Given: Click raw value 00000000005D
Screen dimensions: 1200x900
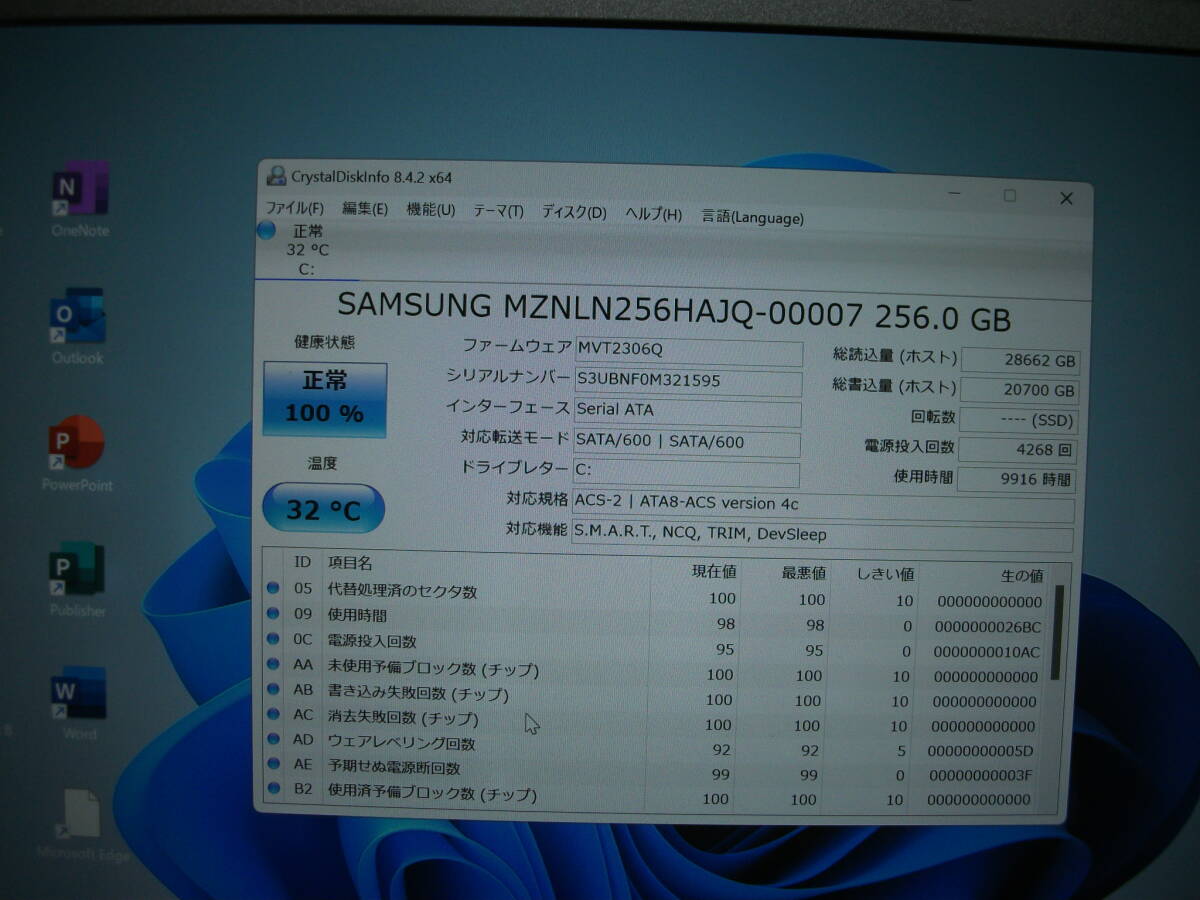Looking at the screenshot, I should 979,752.
